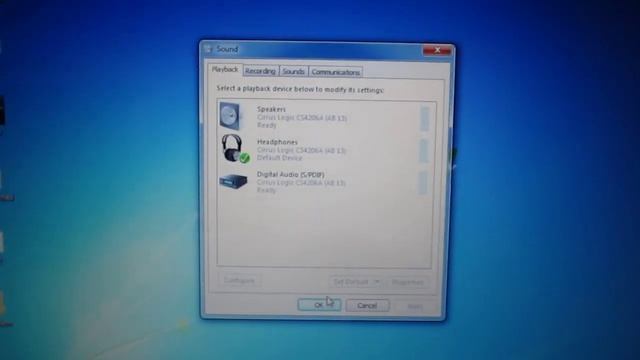Switch to the Playback tab
Viewport: 640px width, 360px height.
click(225, 70)
